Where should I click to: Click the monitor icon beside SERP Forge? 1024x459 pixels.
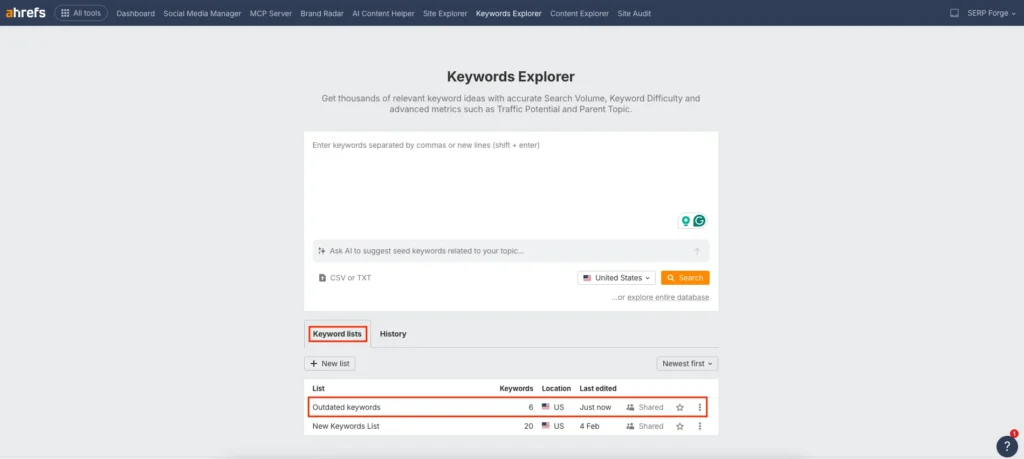point(954,13)
